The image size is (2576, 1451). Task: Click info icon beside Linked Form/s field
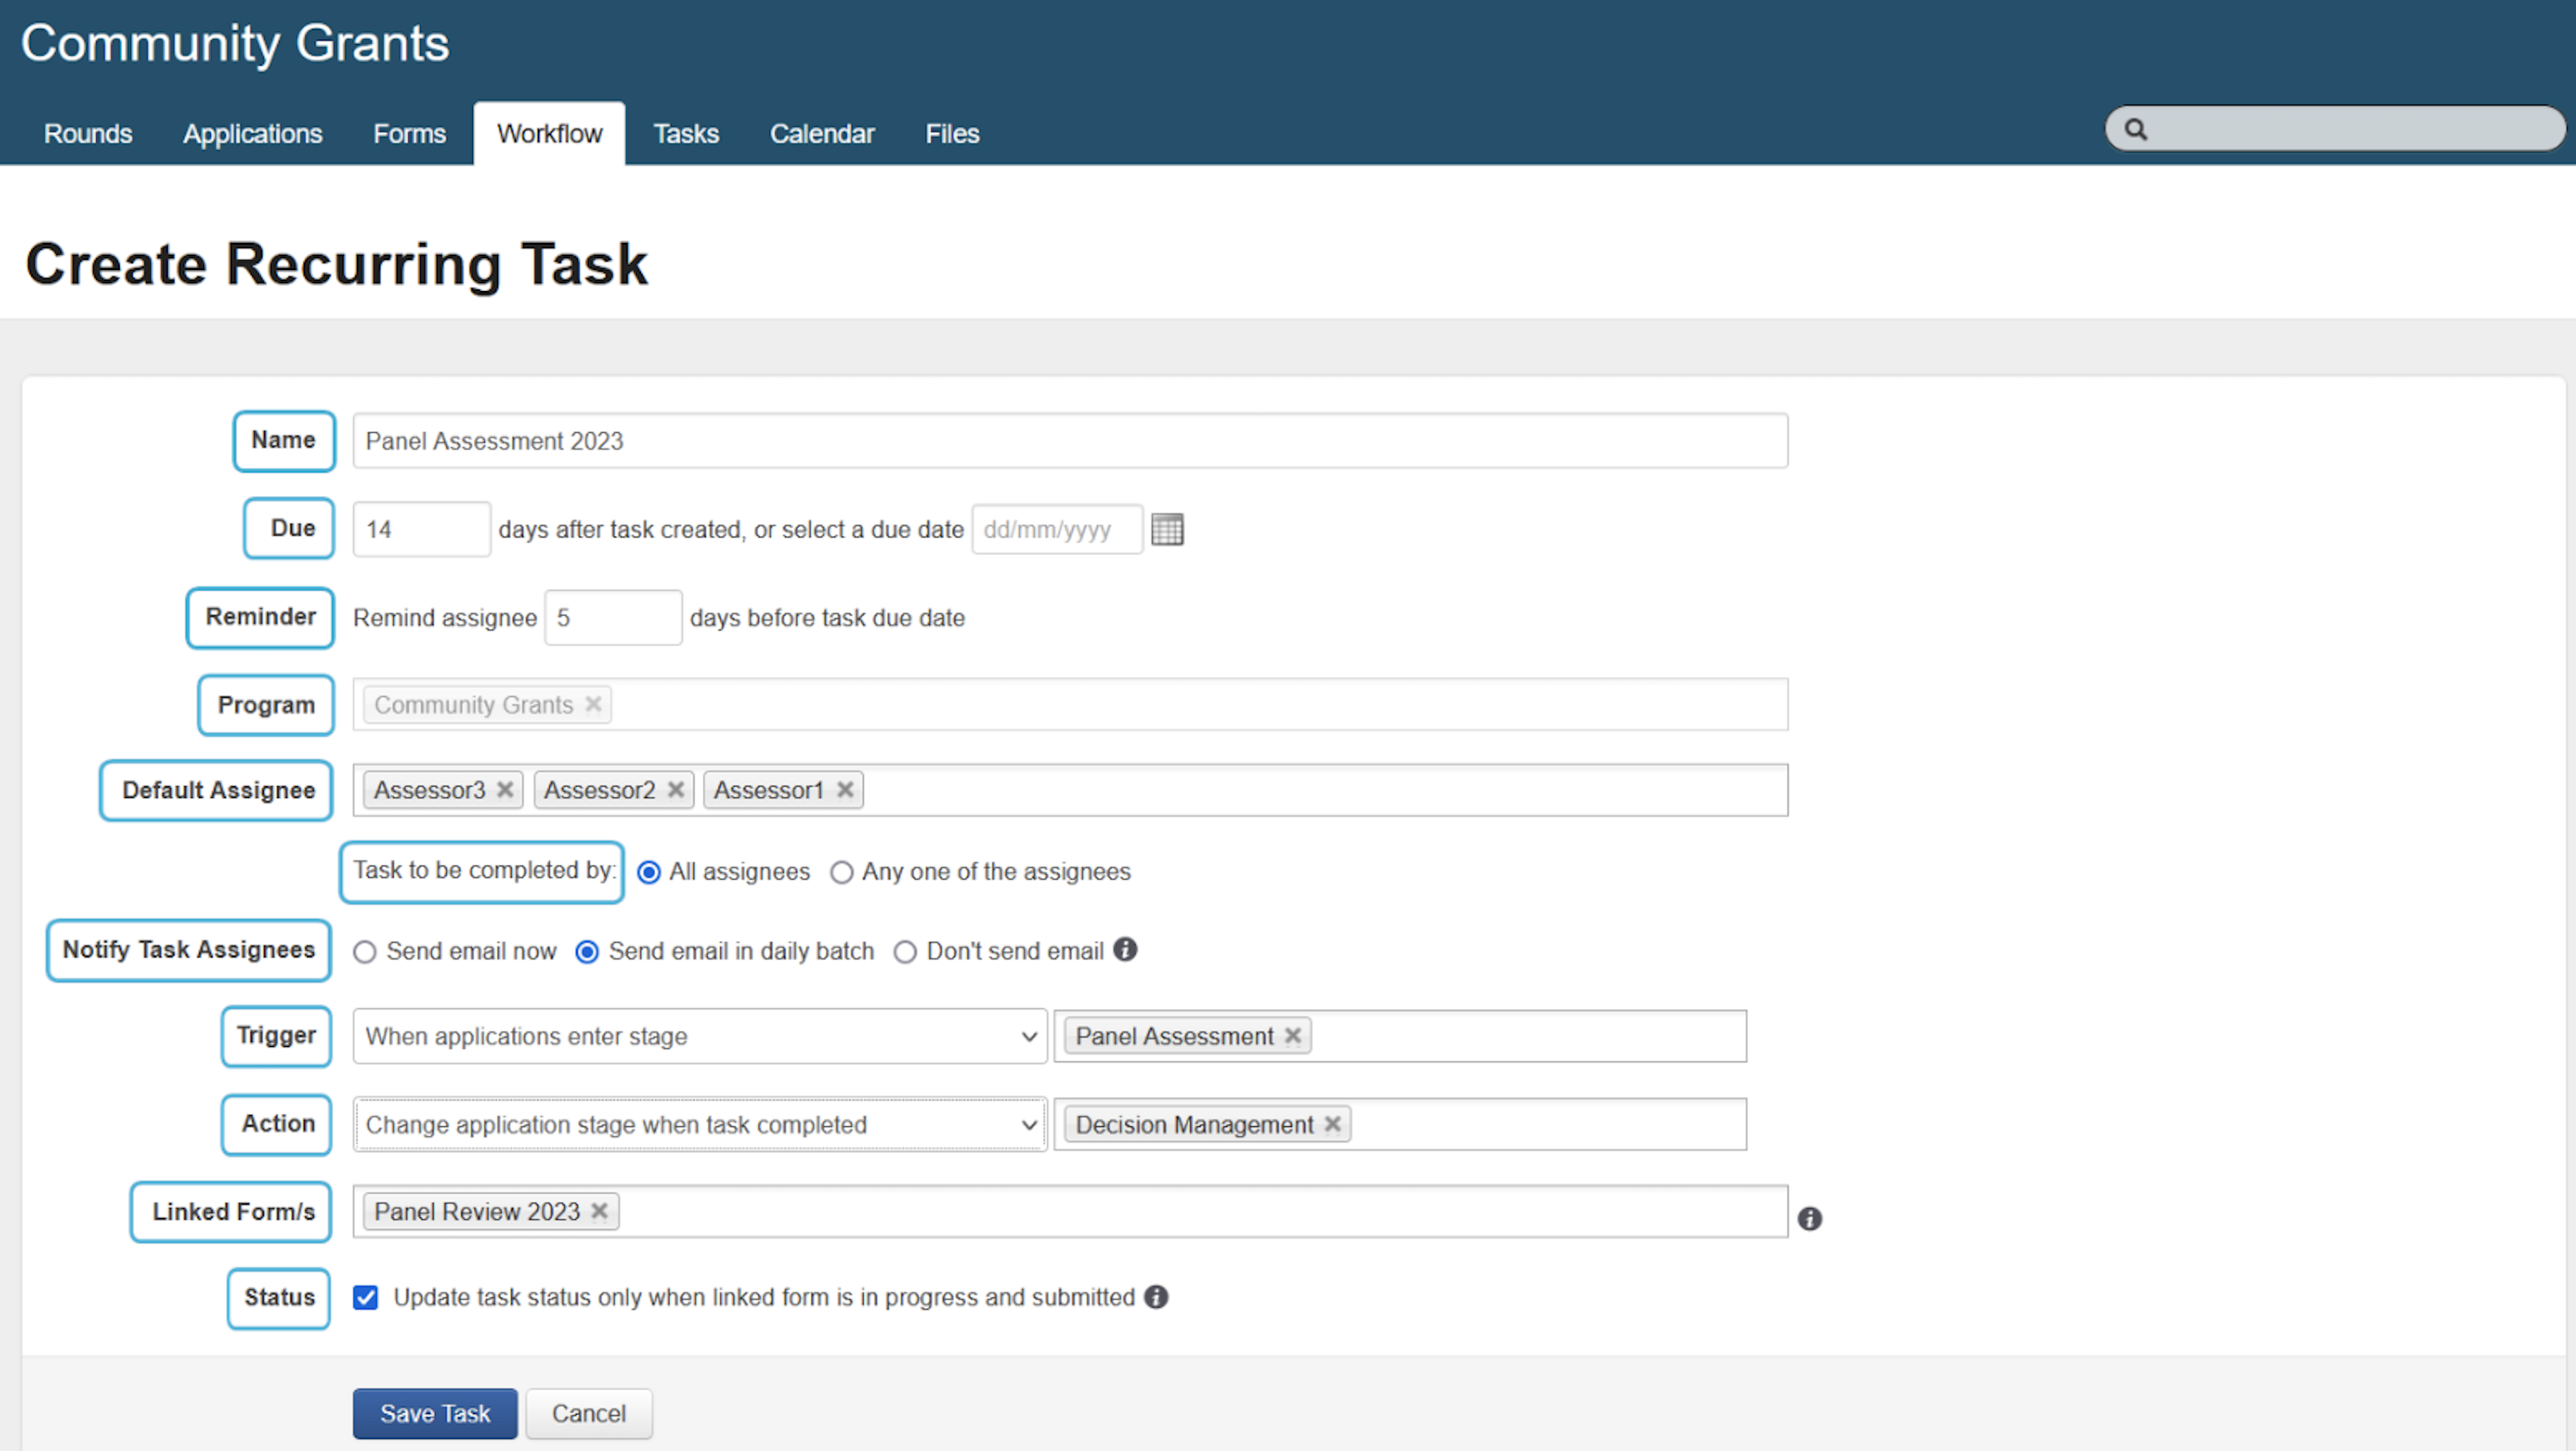point(1809,1218)
